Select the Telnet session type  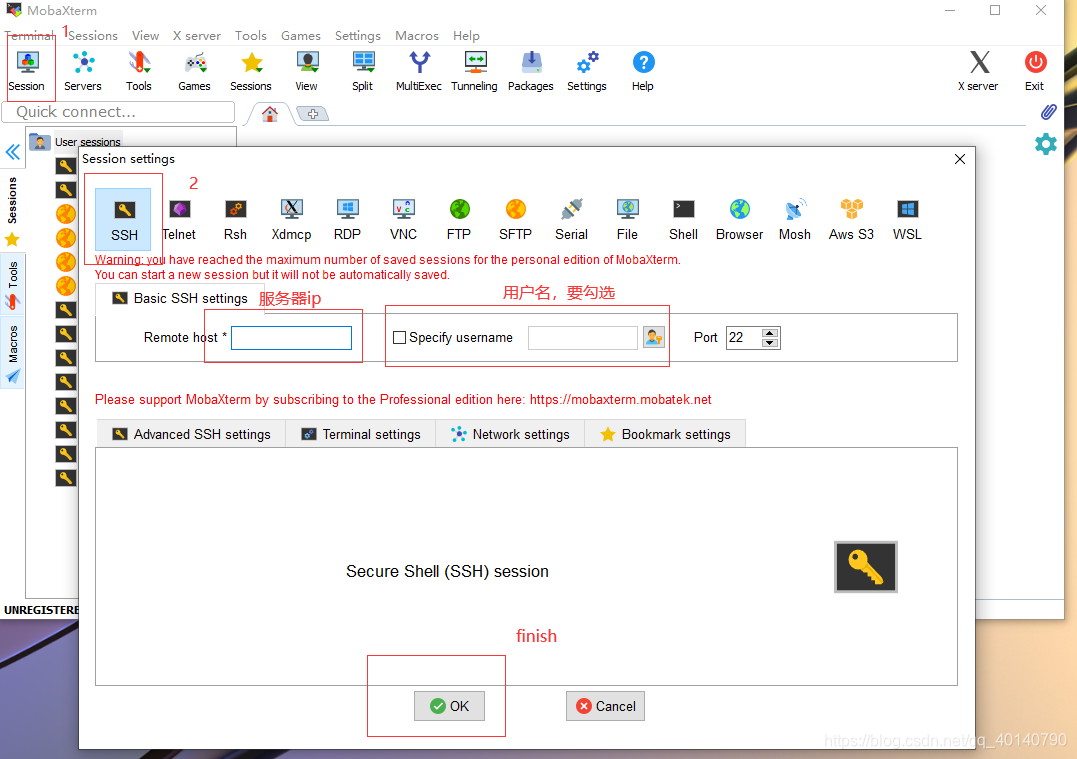coord(179,220)
